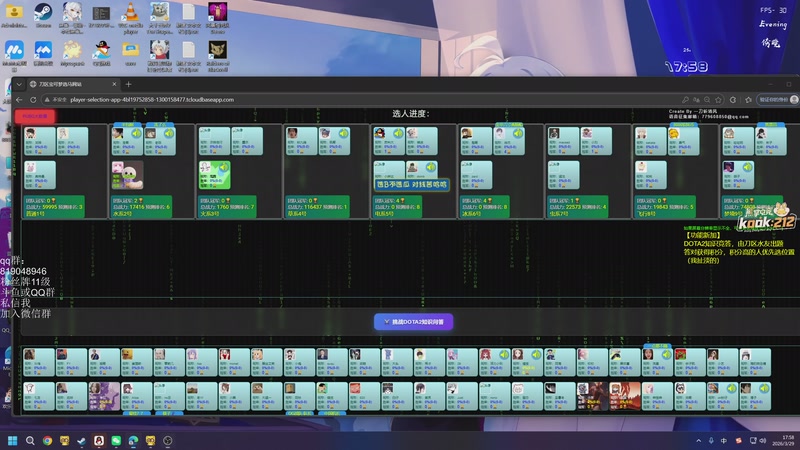Viewport: 800px width, 450px height.
Task: Open a new browser tab with plus
Action: coord(129,84)
